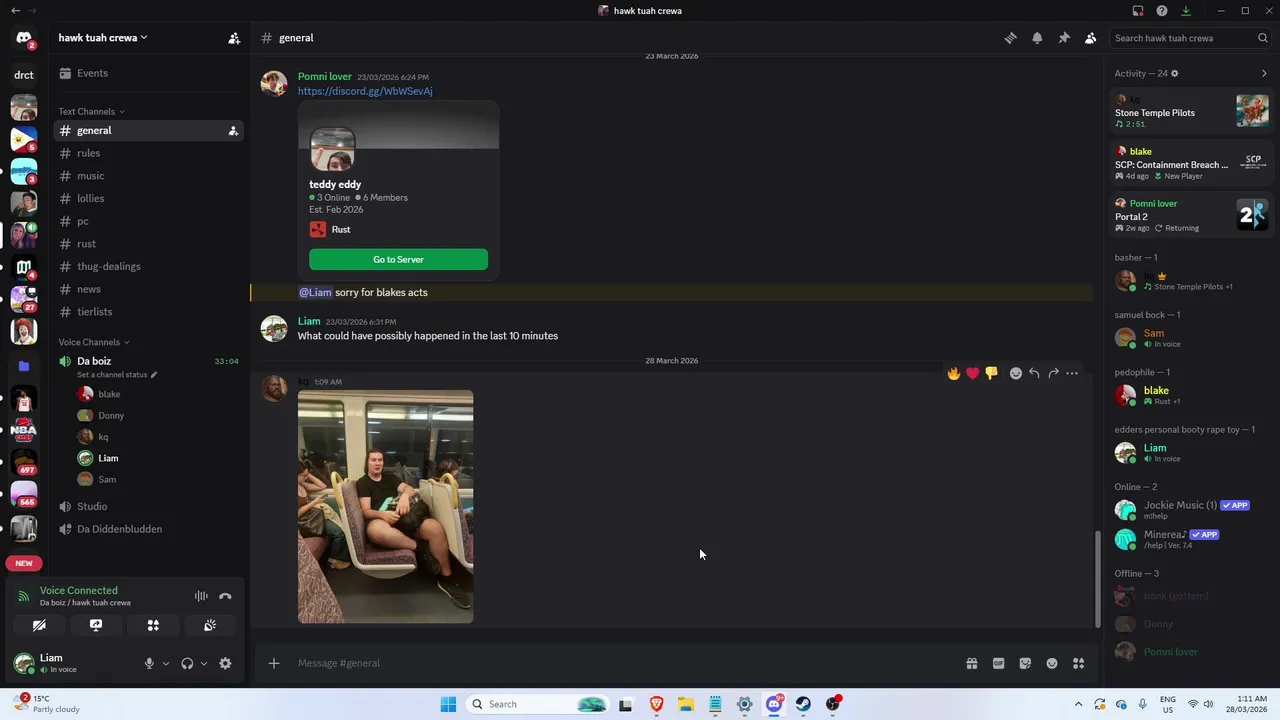The image size is (1280, 720).
Task: Toggle microphone mute
Action: tap(149, 663)
